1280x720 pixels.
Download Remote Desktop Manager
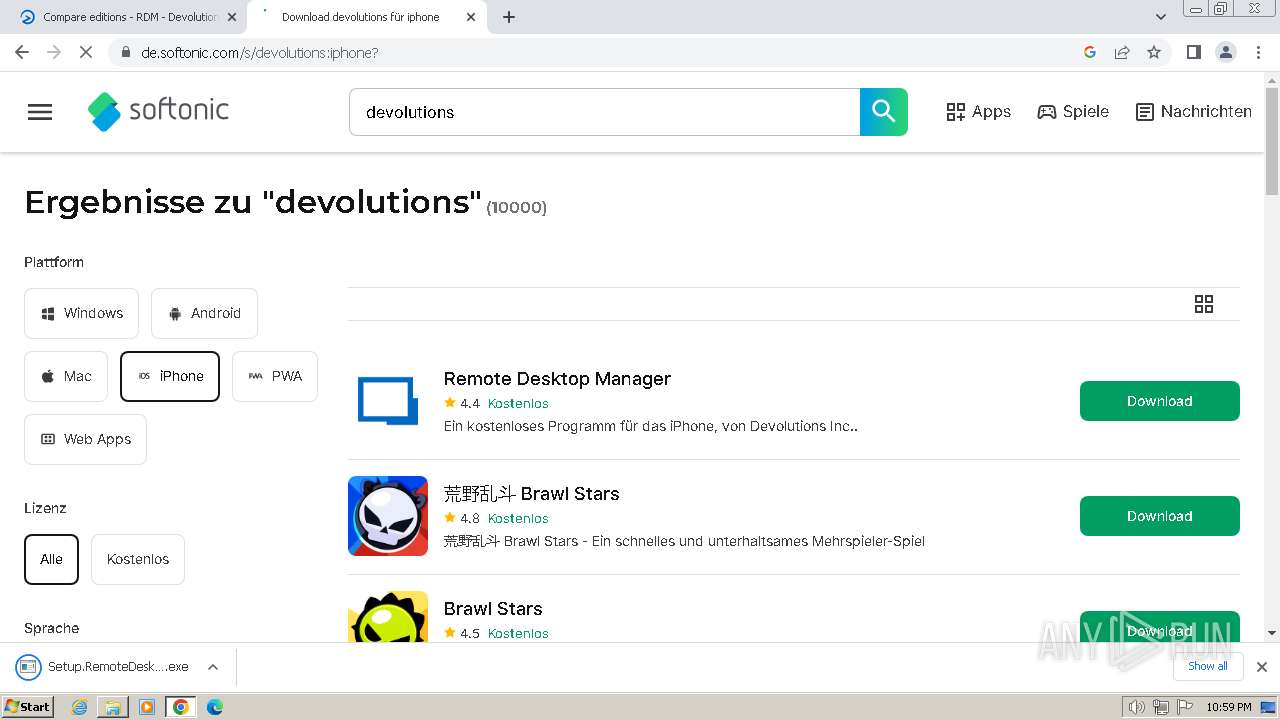(1160, 401)
